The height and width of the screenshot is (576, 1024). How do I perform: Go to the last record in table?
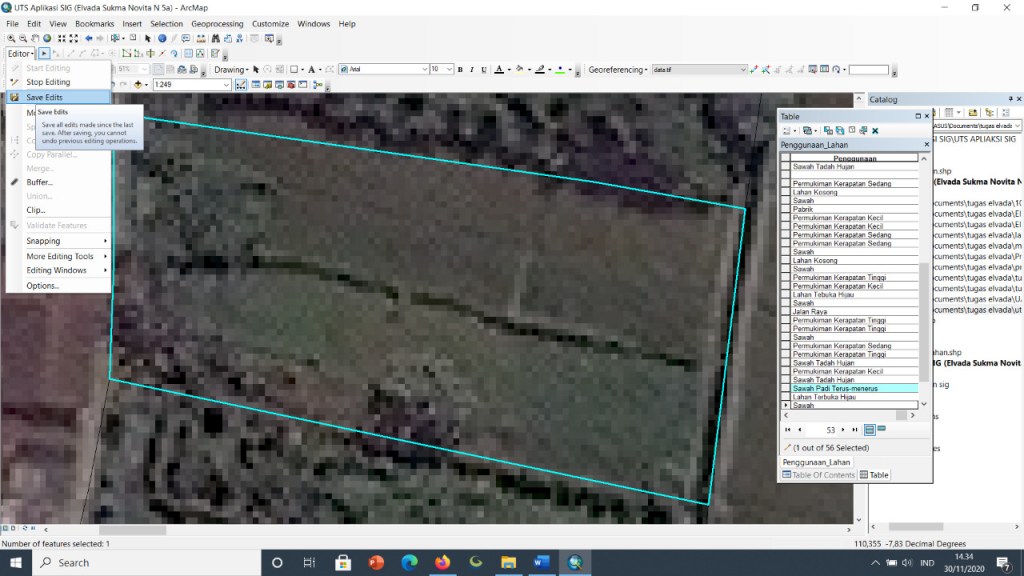855,430
